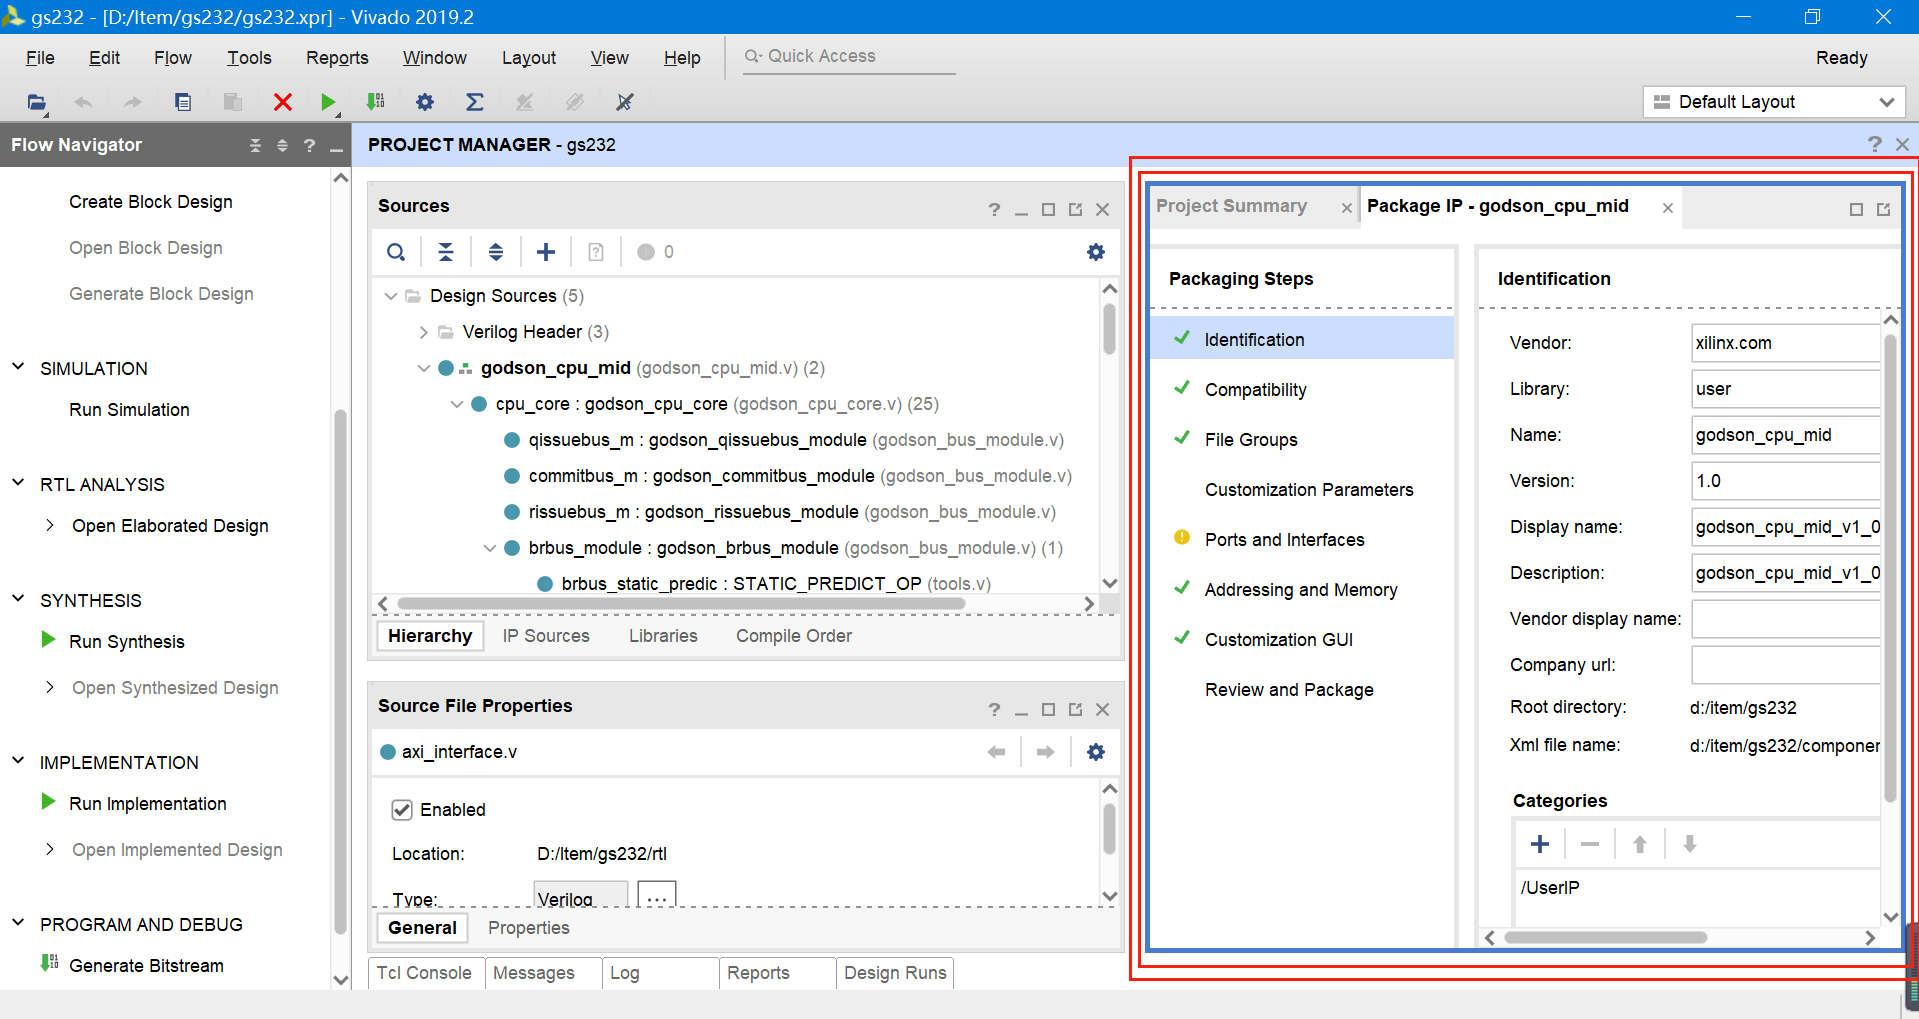Go to next object in Source File Properties

coord(1046,752)
